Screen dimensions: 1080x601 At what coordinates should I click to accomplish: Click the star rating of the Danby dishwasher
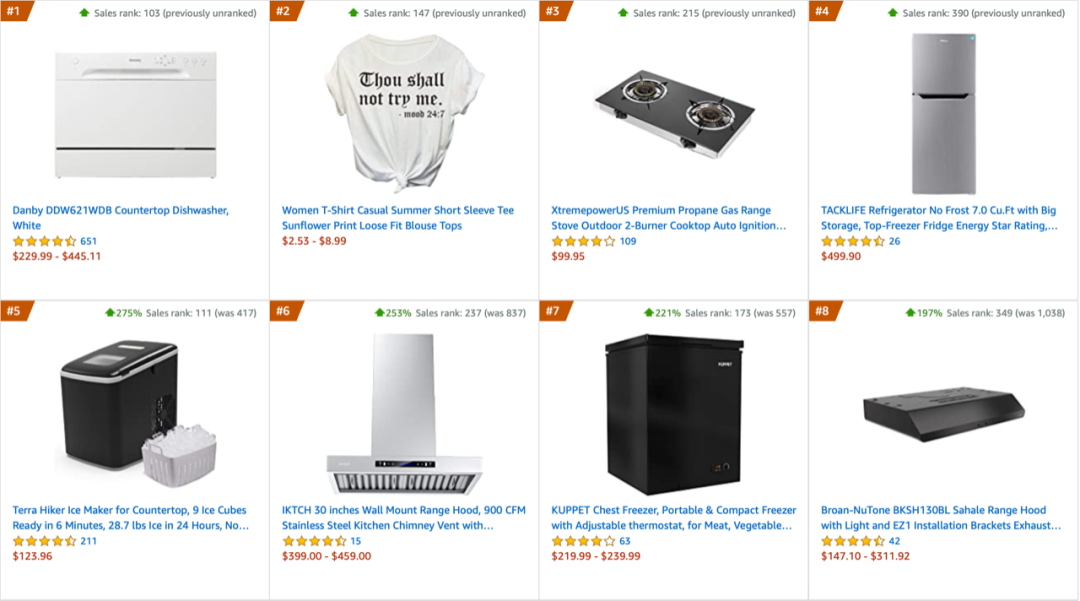pos(44,241)
